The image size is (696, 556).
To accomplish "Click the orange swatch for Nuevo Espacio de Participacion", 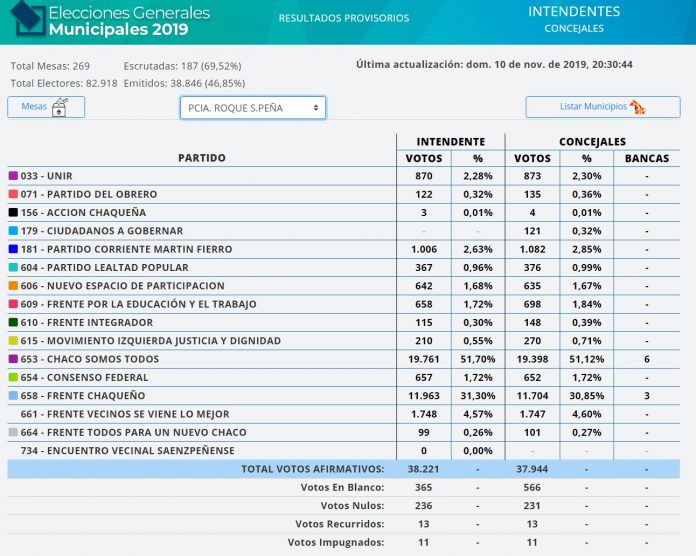I will (13, 286).
